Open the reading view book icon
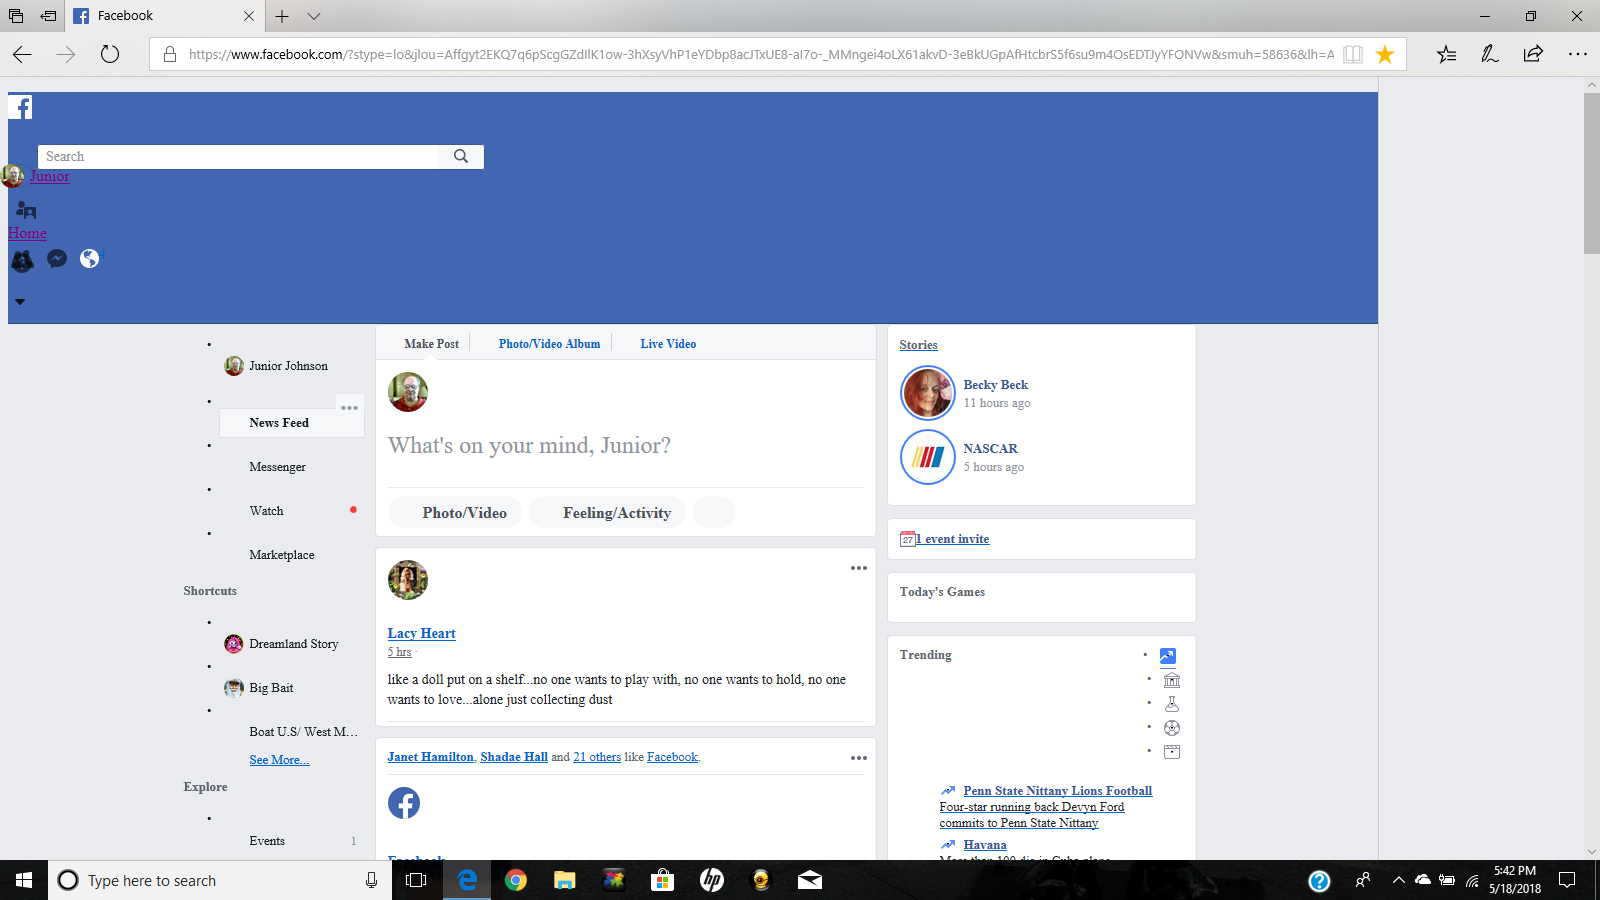Image resolution: width=1600 pixels, height=900 pixels. pos(1353,54)
